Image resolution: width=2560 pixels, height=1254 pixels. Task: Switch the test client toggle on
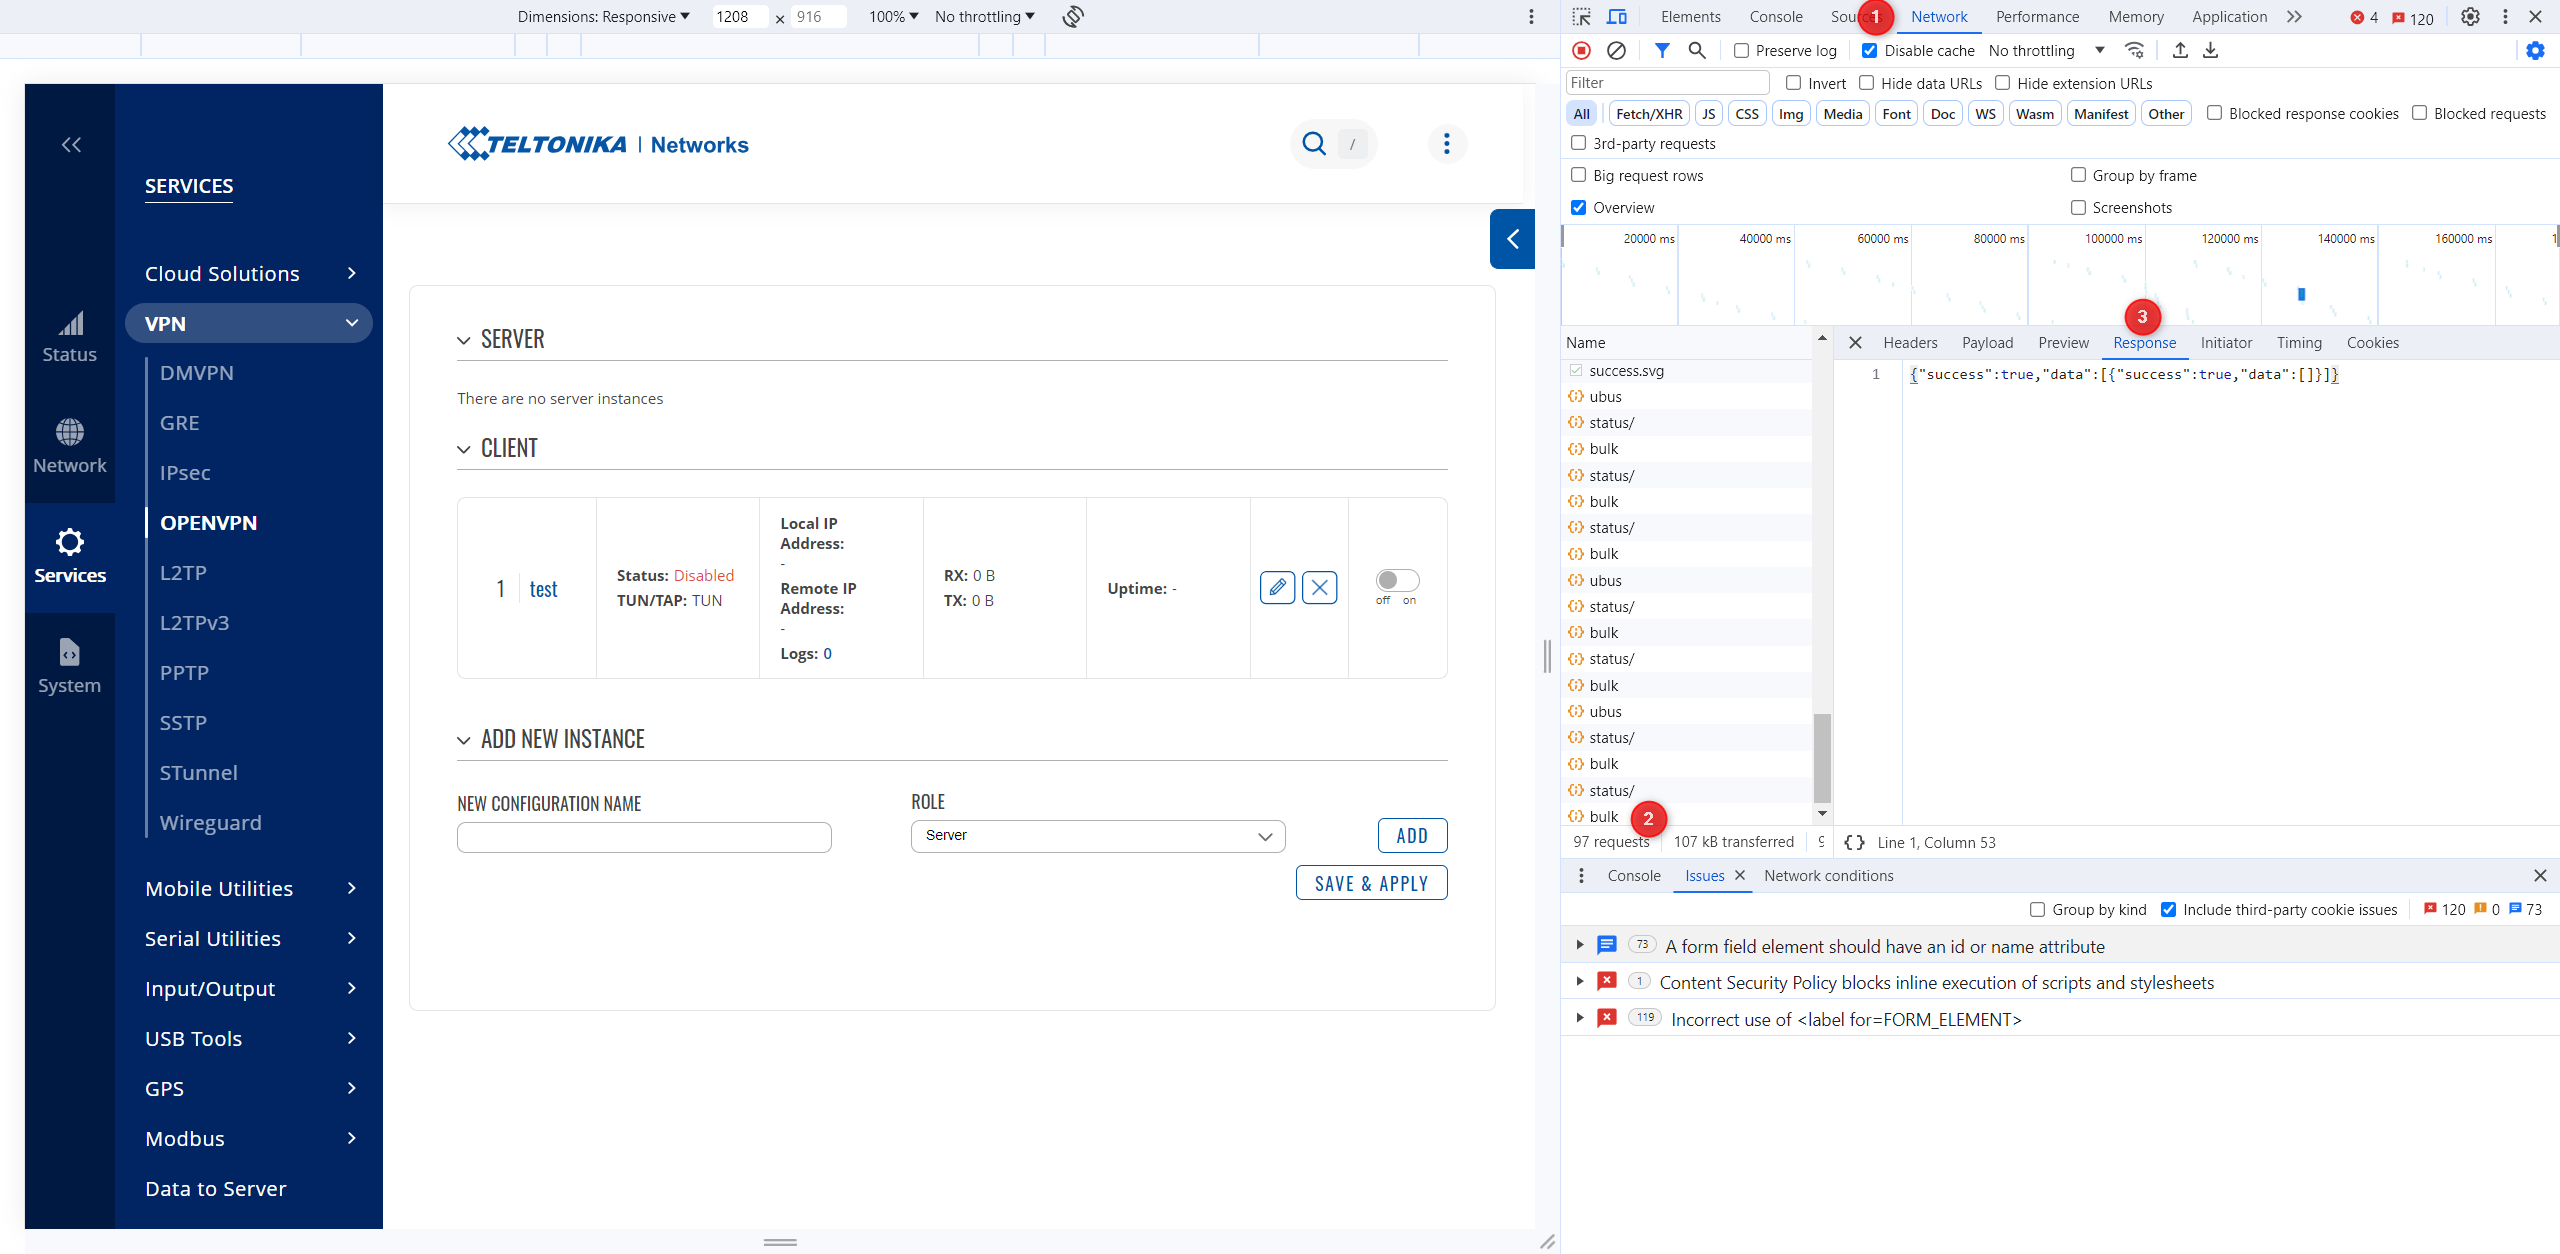(1397, 580)
